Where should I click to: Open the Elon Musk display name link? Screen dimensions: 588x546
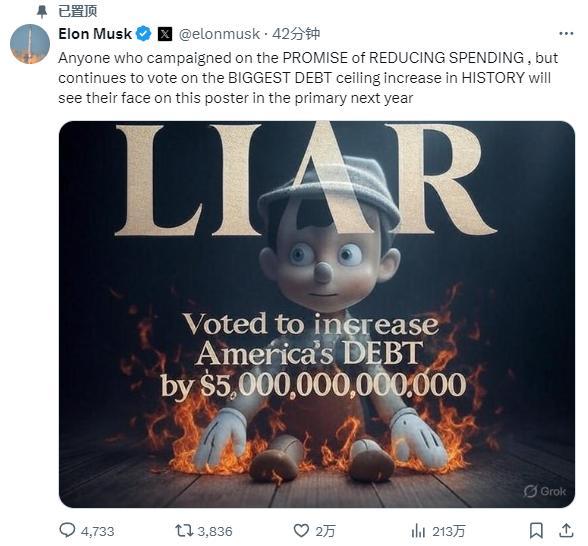[x=95, y=34]
